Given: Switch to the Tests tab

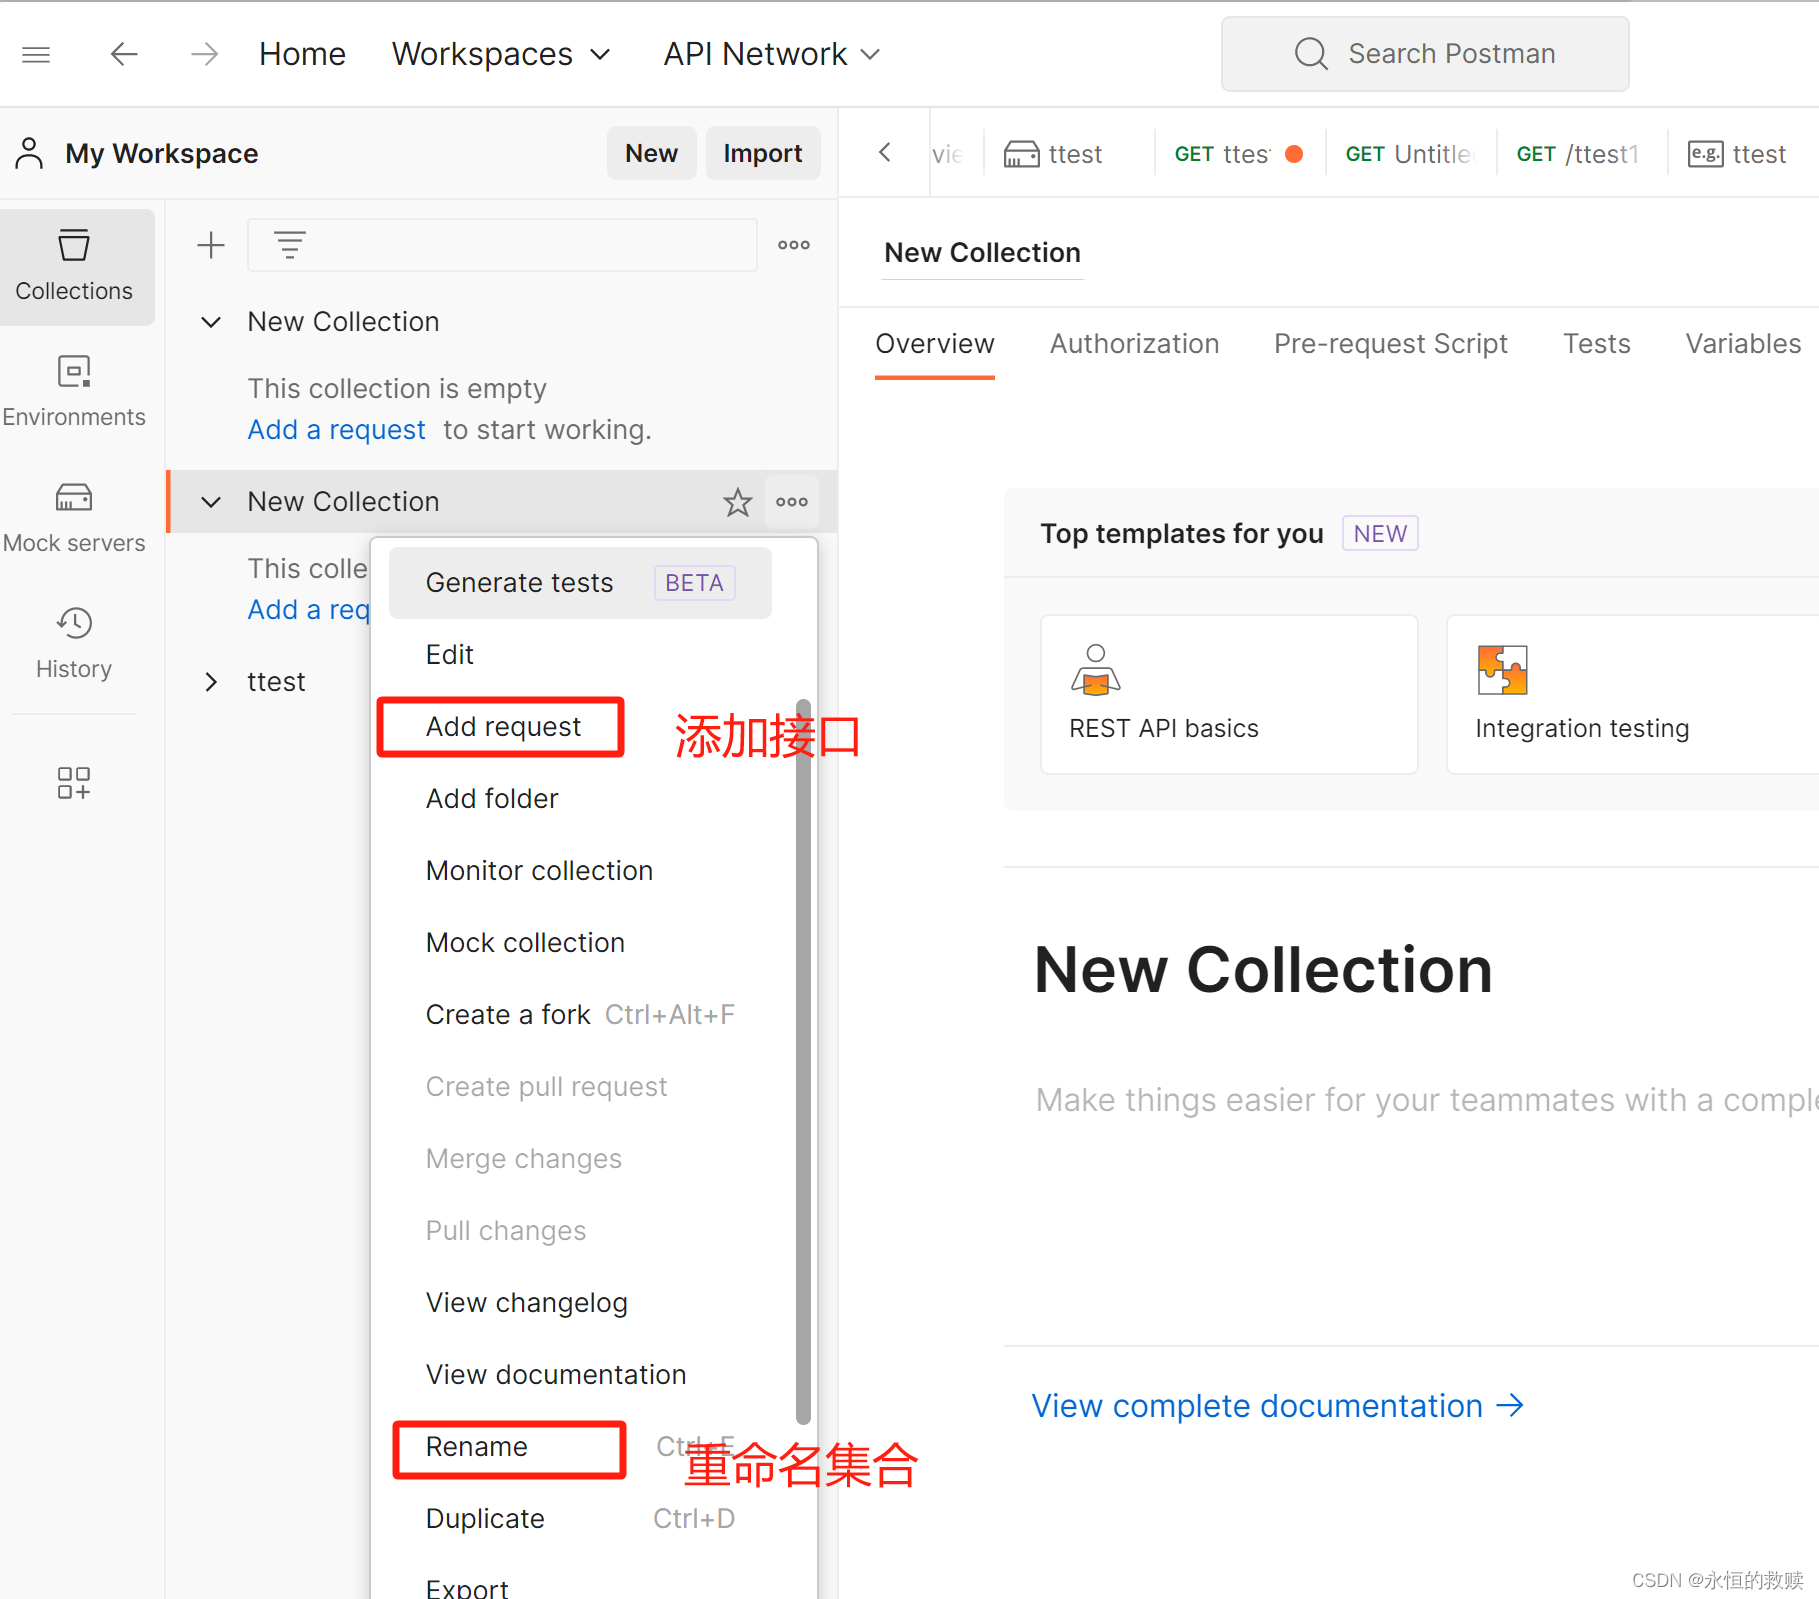Looking at the screenshot, I should pyautogui.click(x=1596, y=344).
